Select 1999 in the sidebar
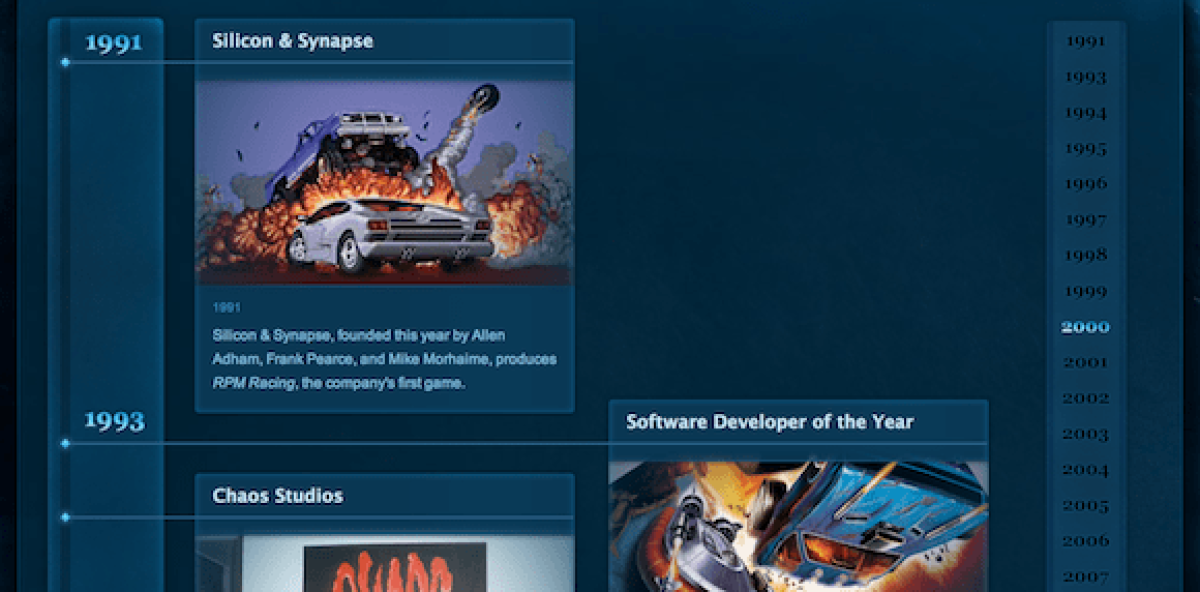This screenshot has height=592, width=1200. click(1085, 292)
